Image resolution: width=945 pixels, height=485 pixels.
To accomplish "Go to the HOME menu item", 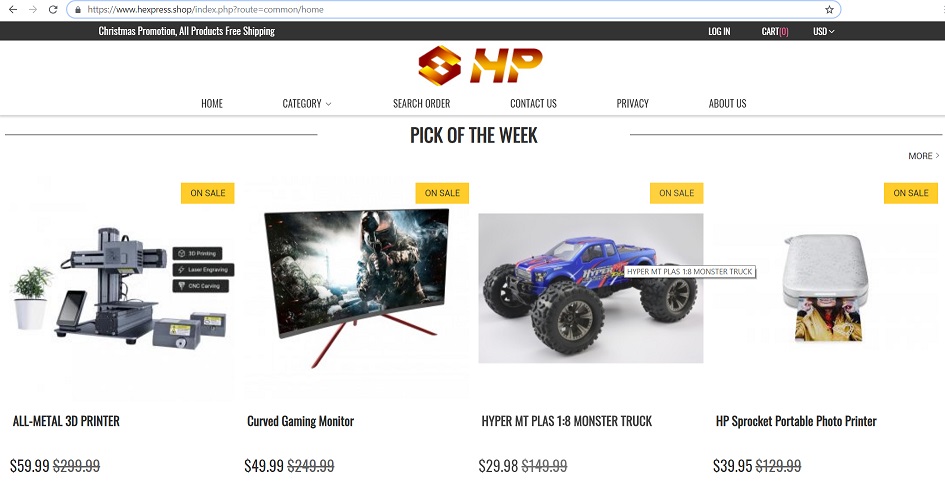I will (x=212, y=104).
